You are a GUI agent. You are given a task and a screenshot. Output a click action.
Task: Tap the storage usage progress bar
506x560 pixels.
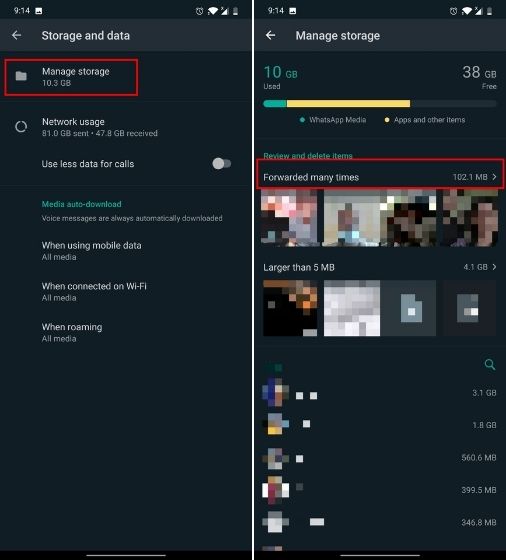tap(380, 104)
